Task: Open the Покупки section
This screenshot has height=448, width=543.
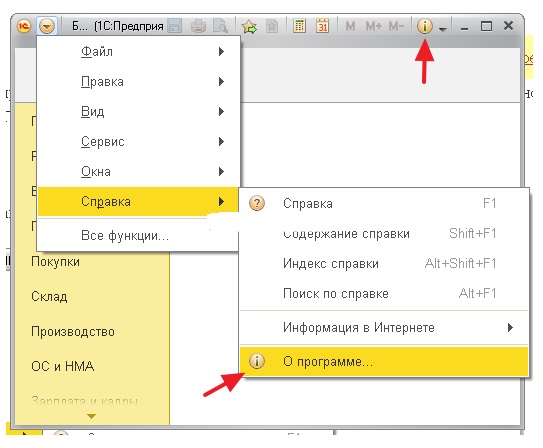Action: click(55, 262)
